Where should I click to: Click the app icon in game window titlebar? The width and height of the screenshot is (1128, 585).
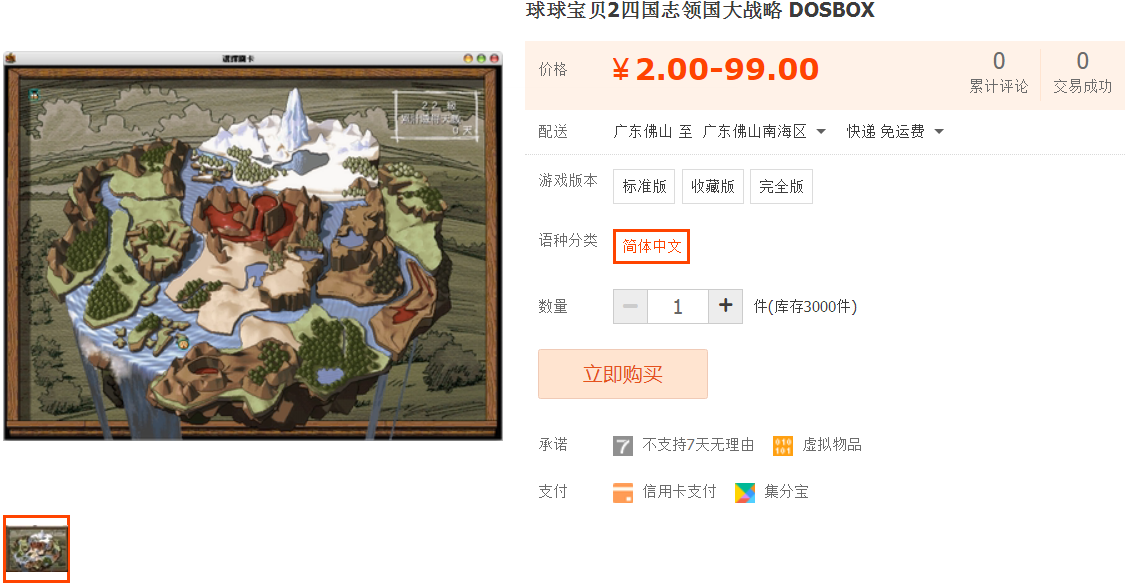11,58
